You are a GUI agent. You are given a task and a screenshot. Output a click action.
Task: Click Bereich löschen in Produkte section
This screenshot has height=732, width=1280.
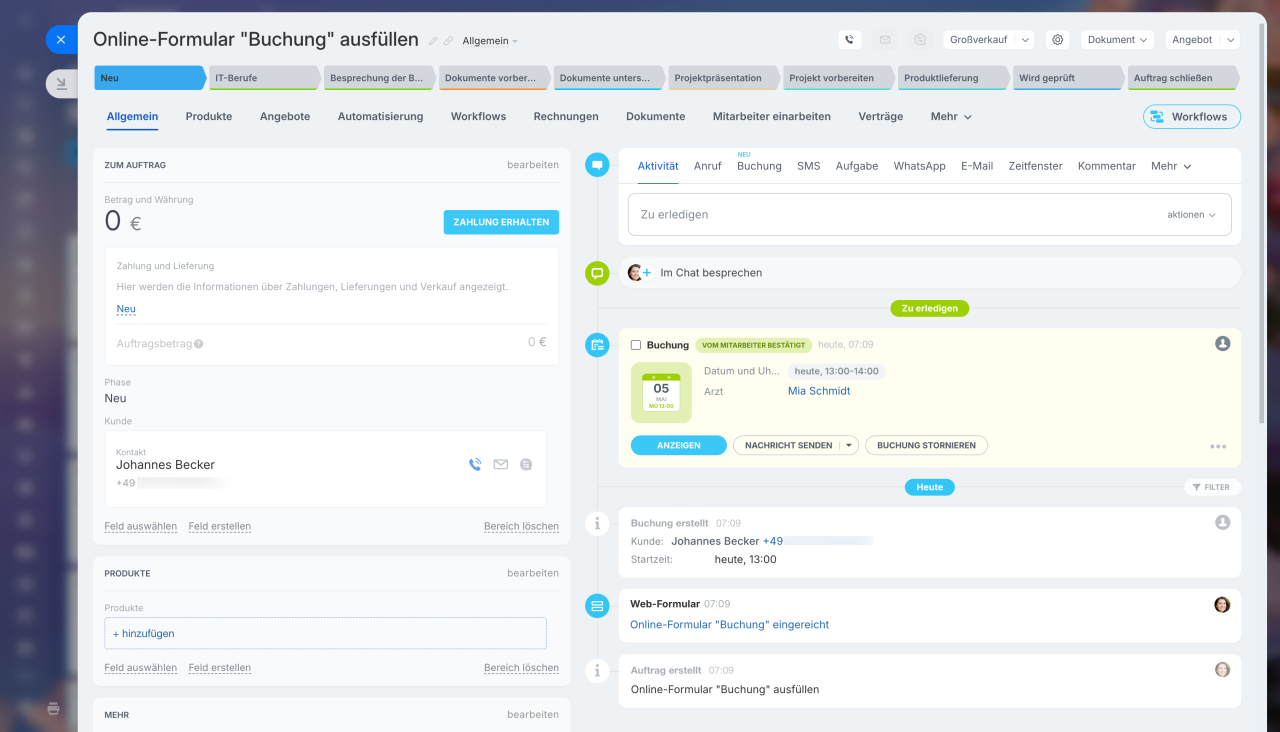click(x=521, y=668)
